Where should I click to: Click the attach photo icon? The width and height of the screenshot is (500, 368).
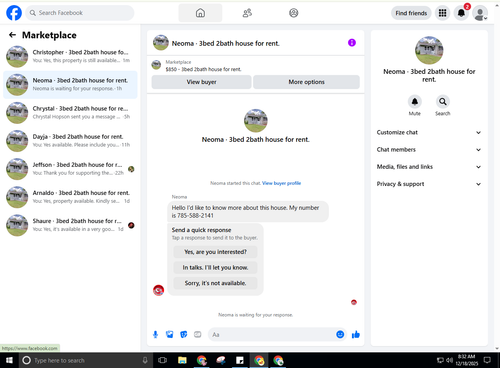pos(170,334)
